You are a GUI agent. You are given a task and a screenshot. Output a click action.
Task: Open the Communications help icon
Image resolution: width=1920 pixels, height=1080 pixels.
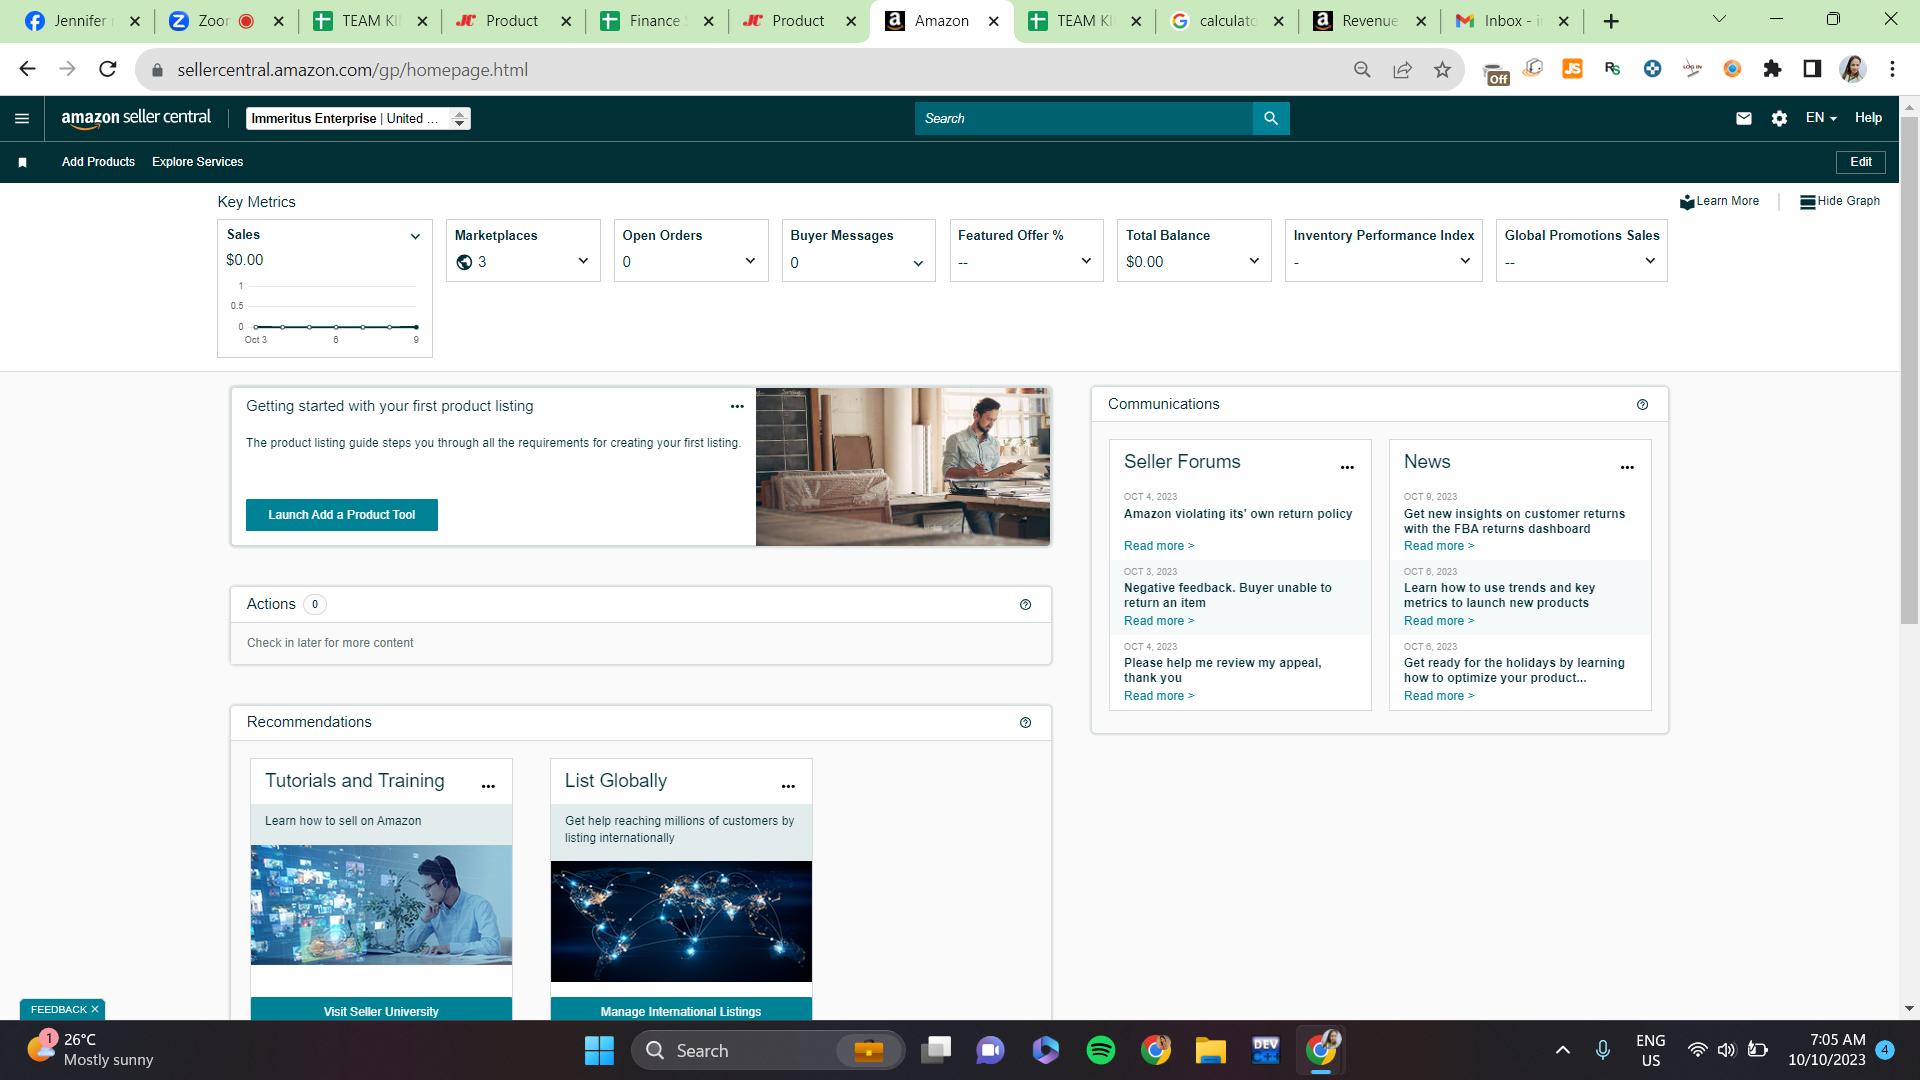pyautogui.click(x=1642, y=405)
